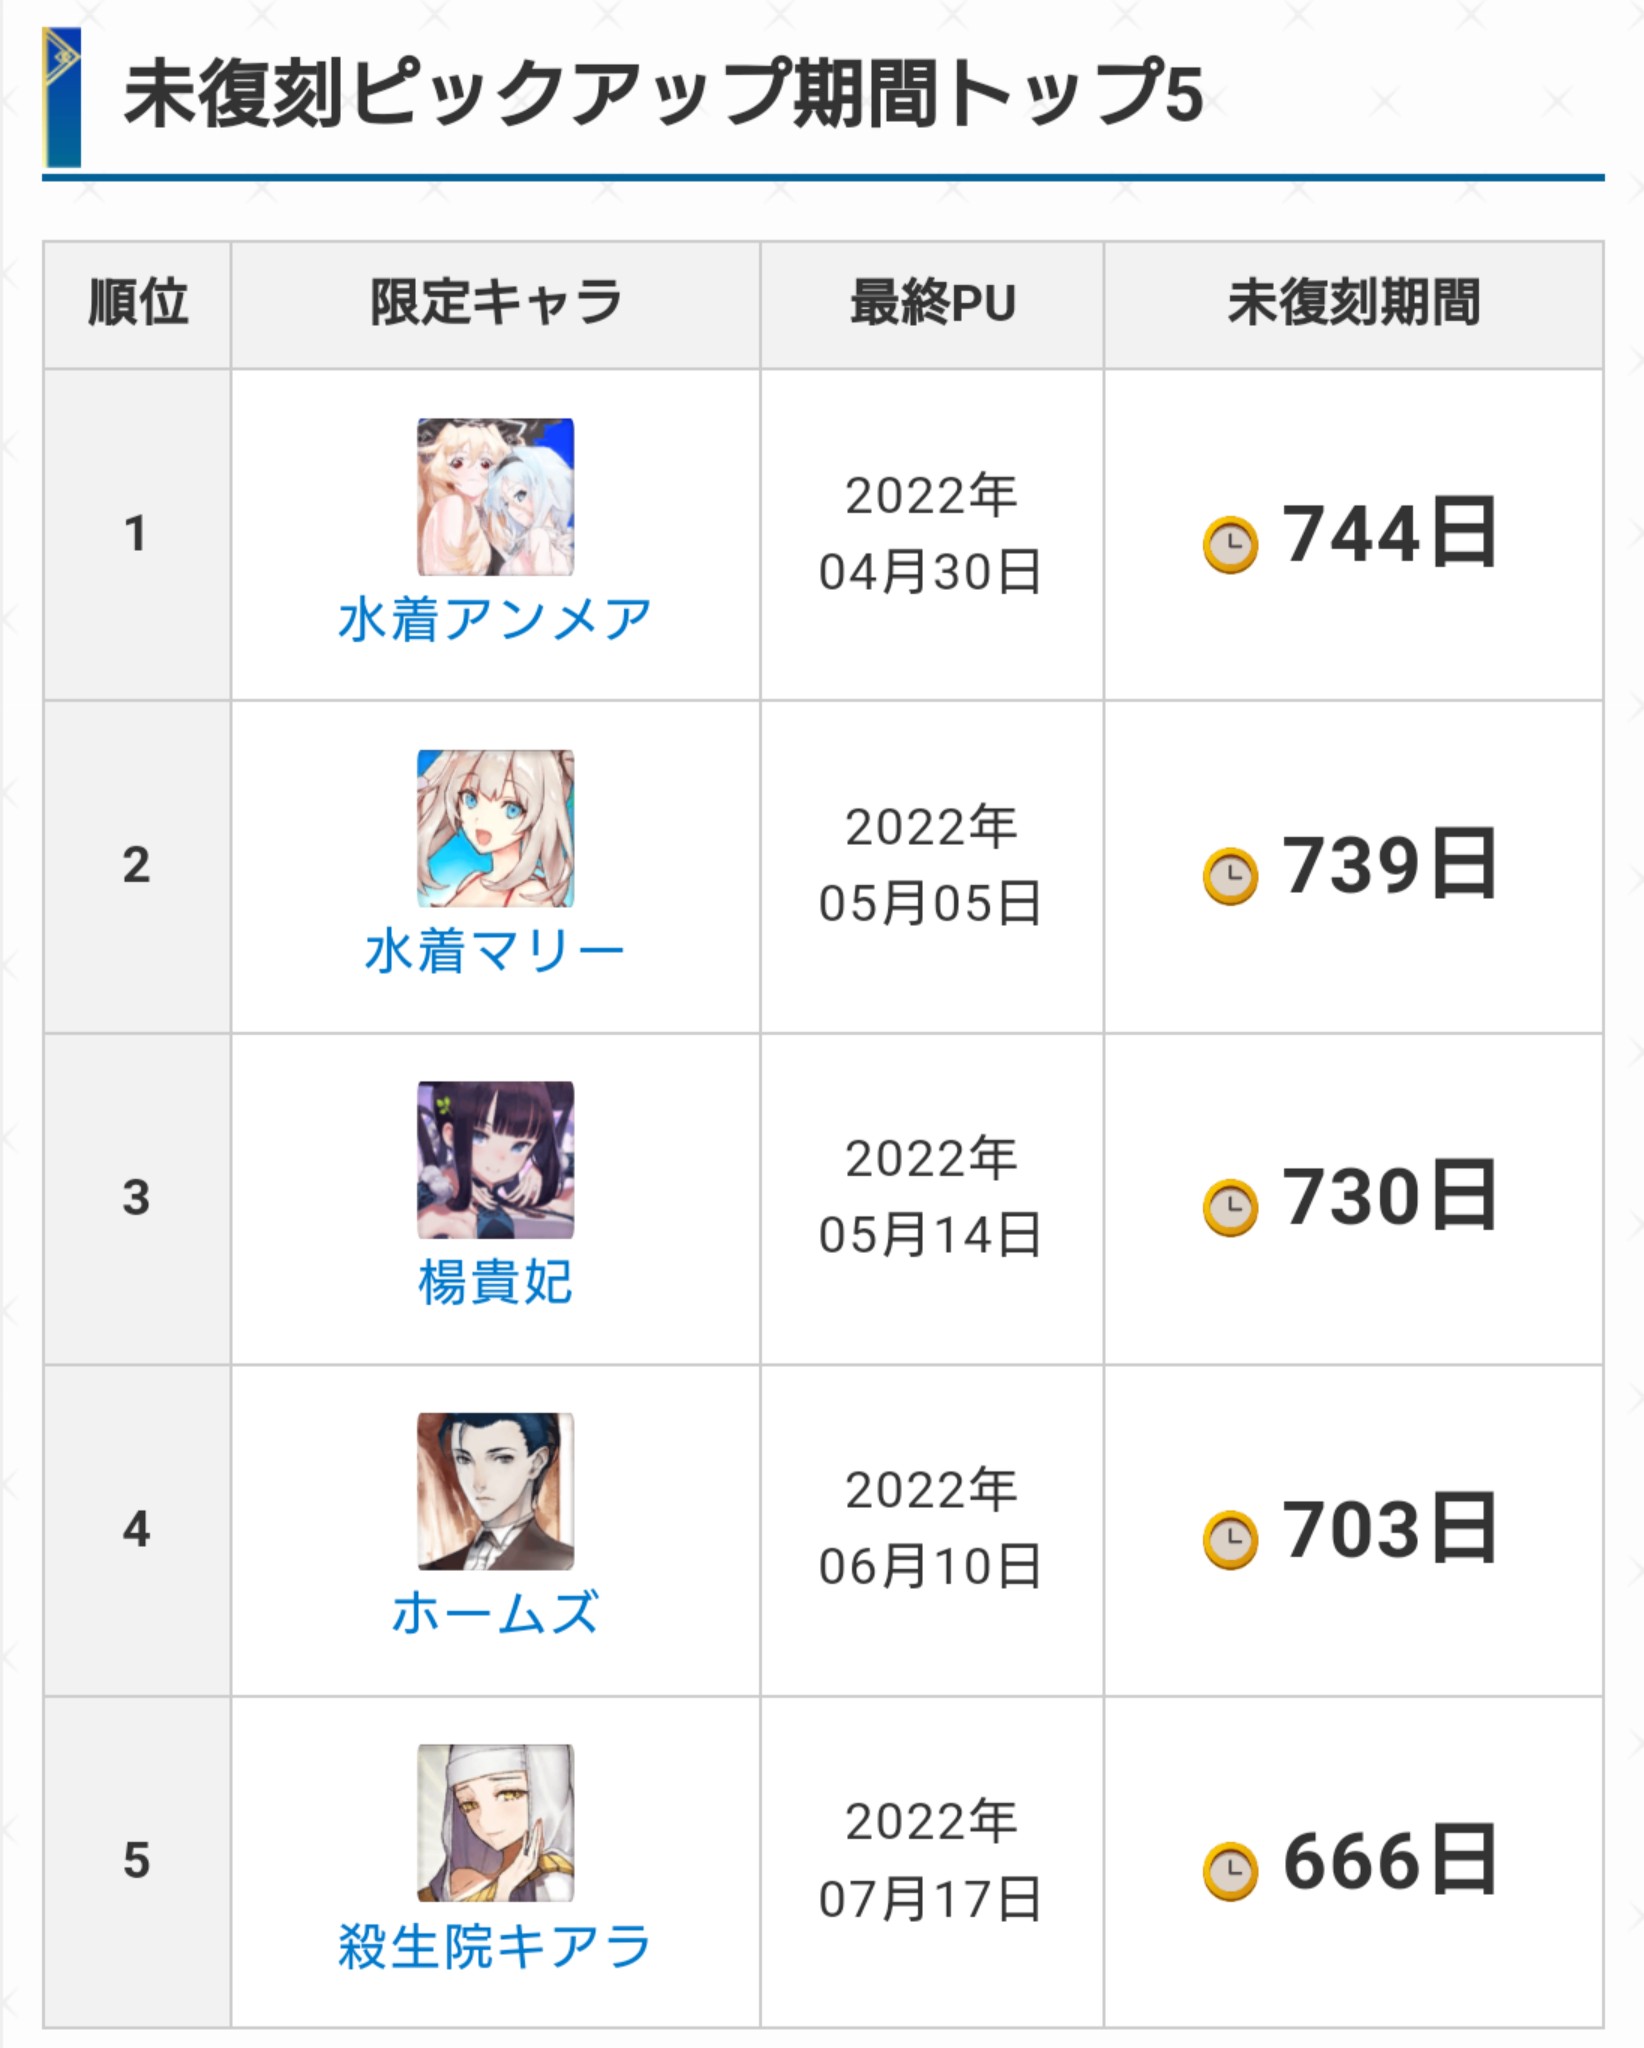Viewport: 1644px width, 2048px height.
Task: Tap the 楊貴妃 portrait thumbnail
Action: [495, 1160]
